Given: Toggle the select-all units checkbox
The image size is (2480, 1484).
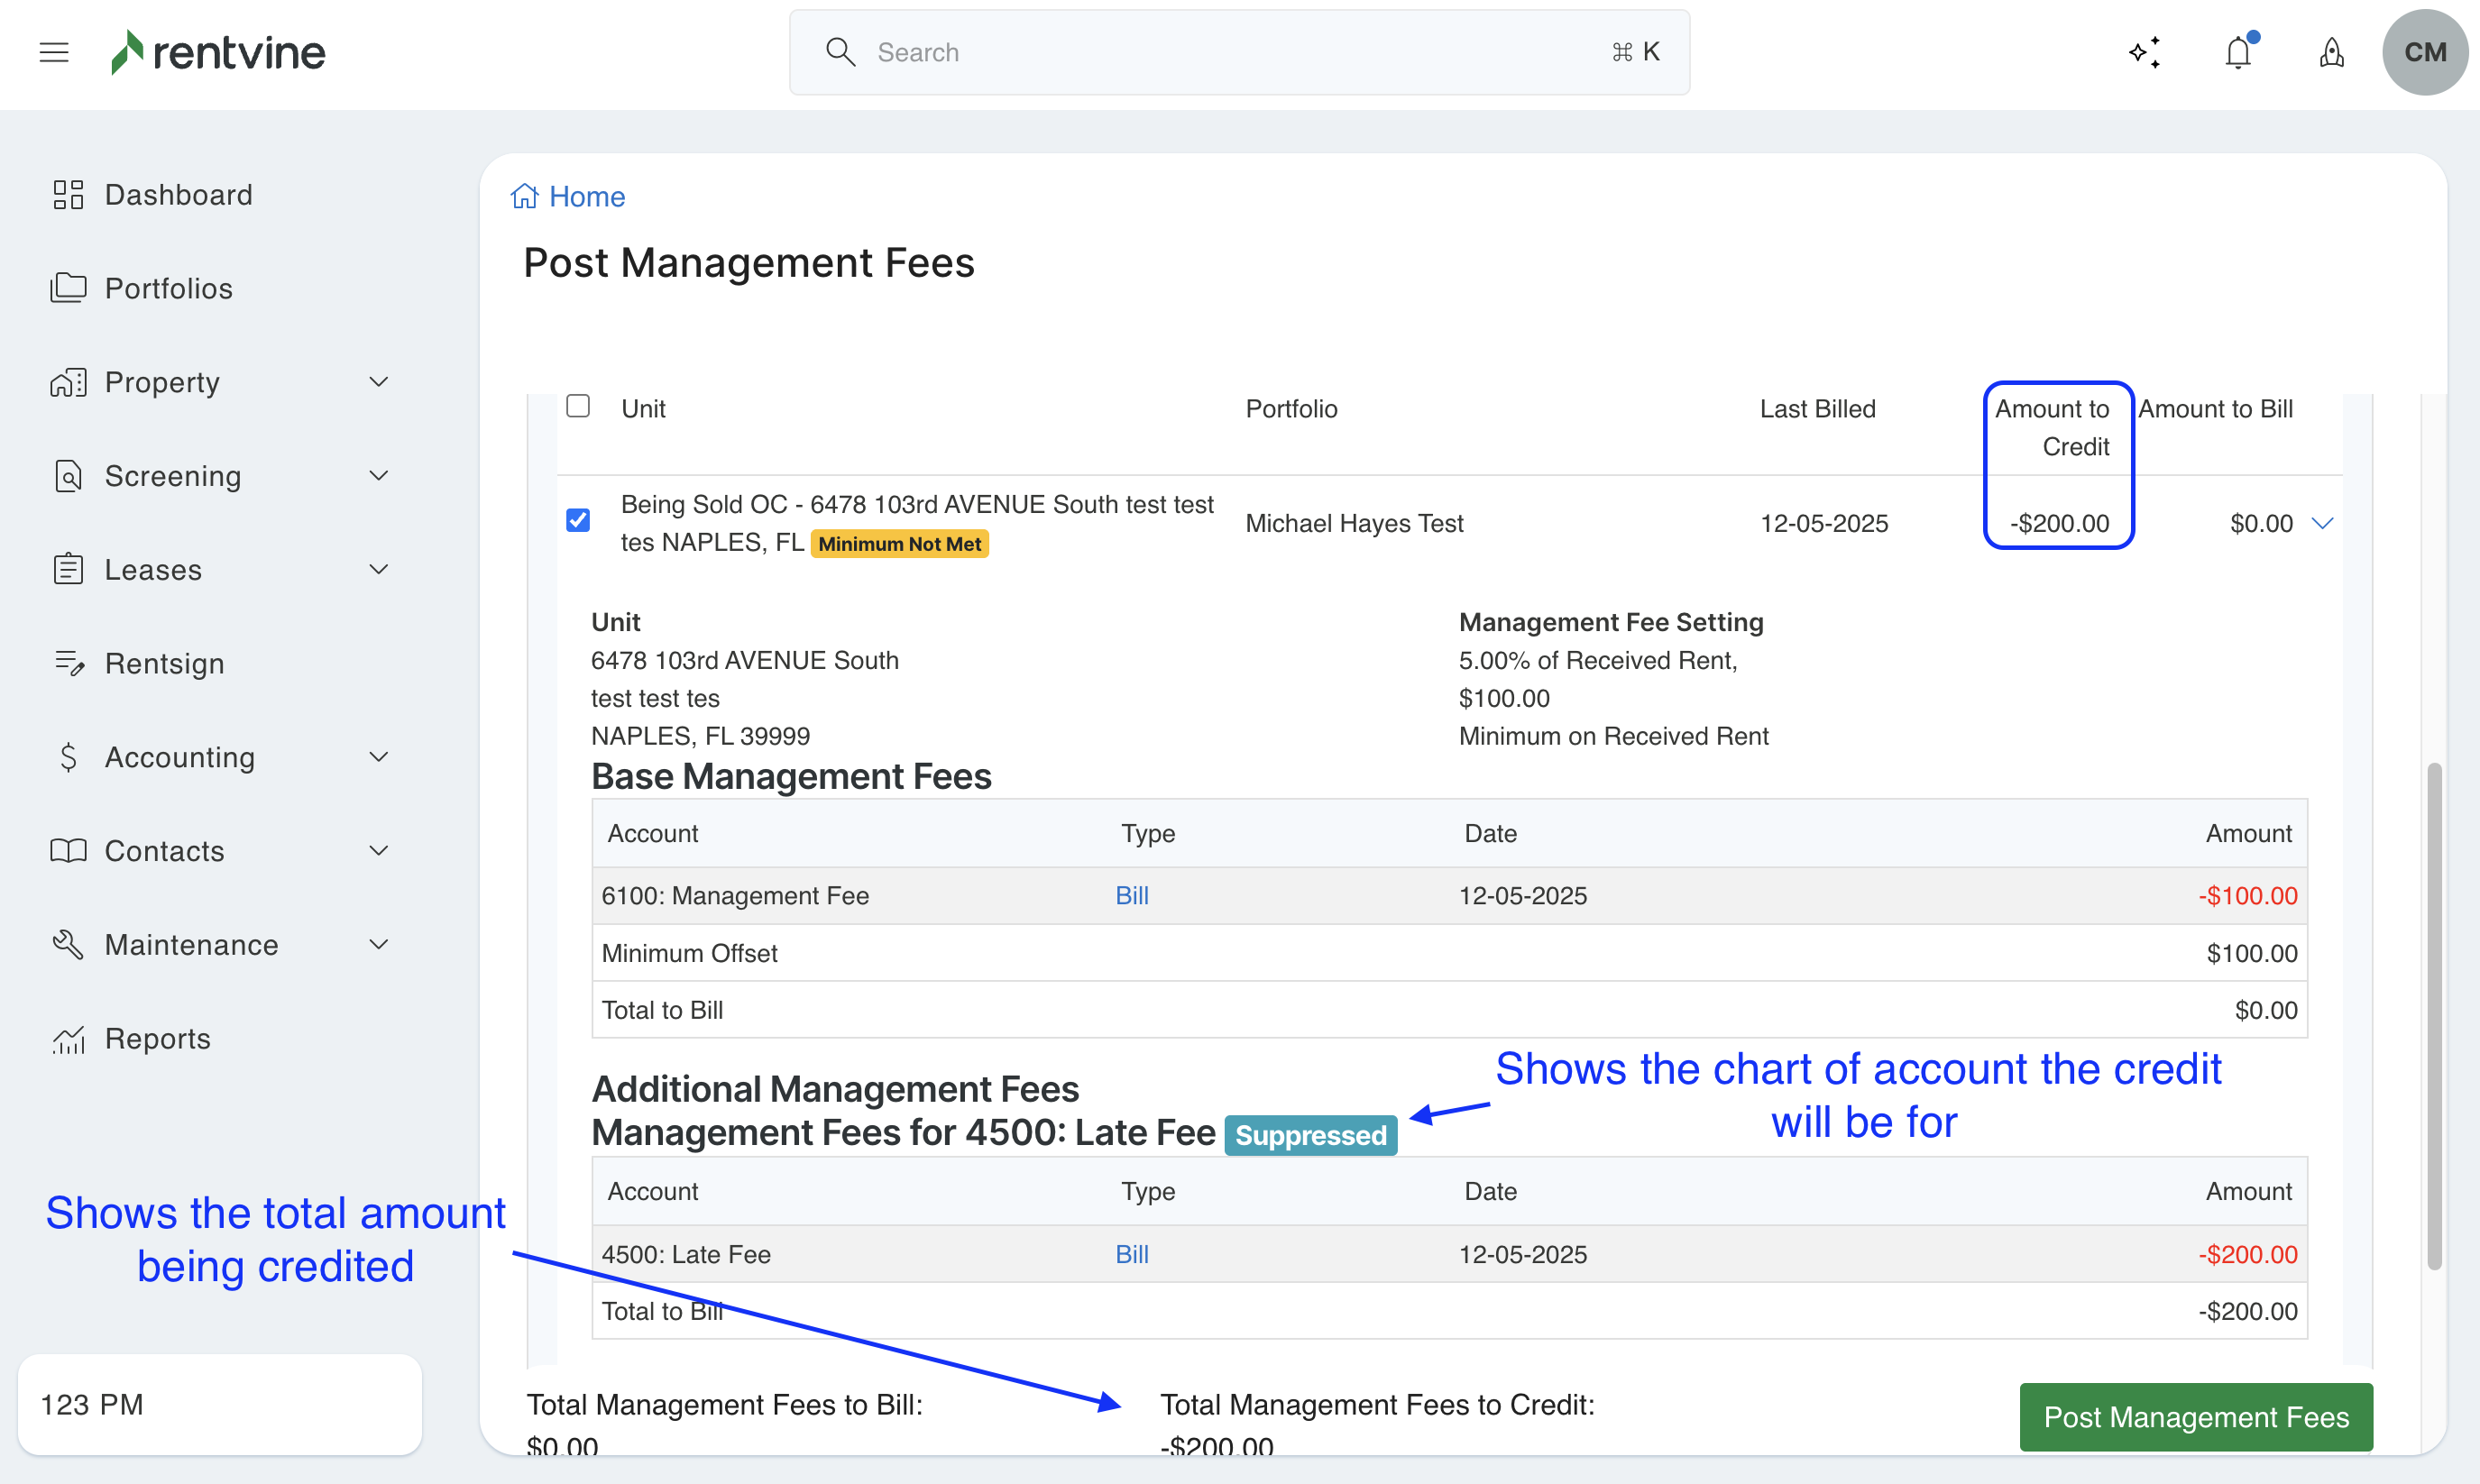Looking at the screenshot, I should [578, 406].
